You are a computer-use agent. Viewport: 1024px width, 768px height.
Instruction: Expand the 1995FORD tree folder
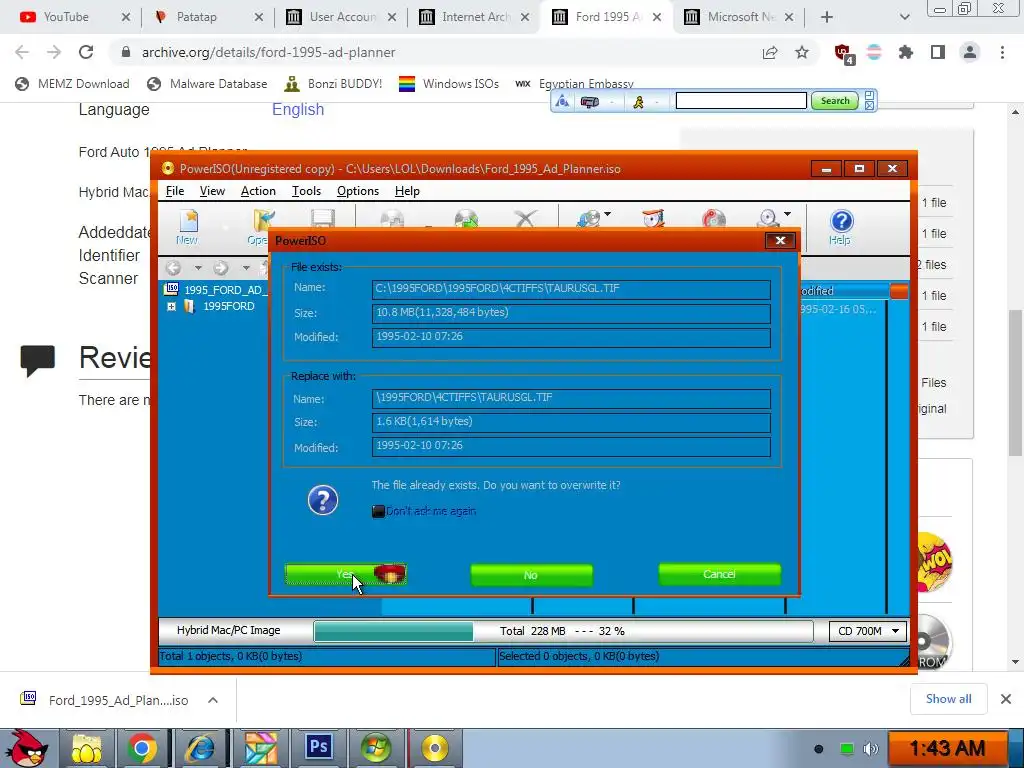click(x=171, y=306)
